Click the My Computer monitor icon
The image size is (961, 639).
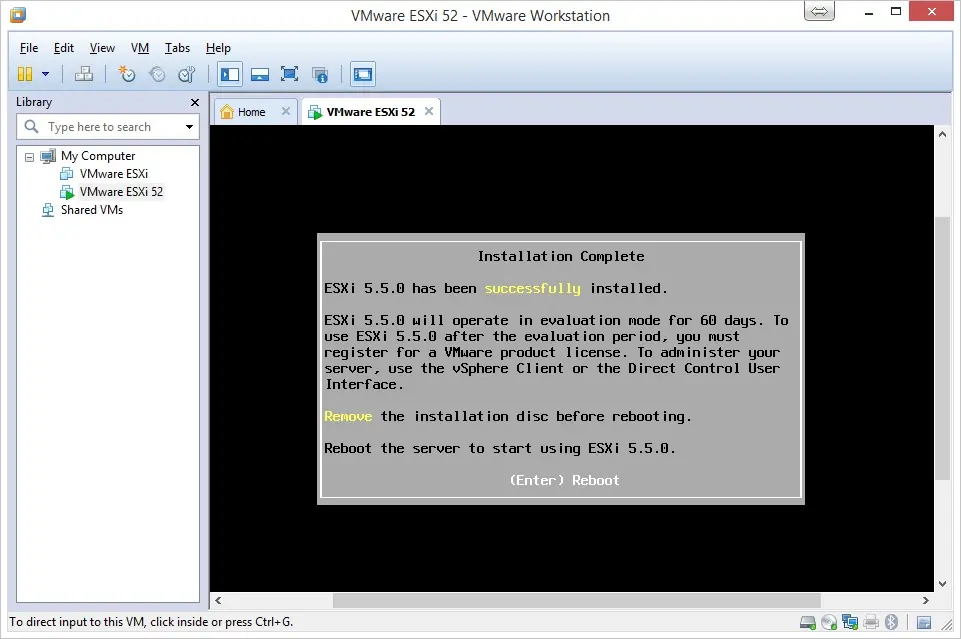[48, 156]
